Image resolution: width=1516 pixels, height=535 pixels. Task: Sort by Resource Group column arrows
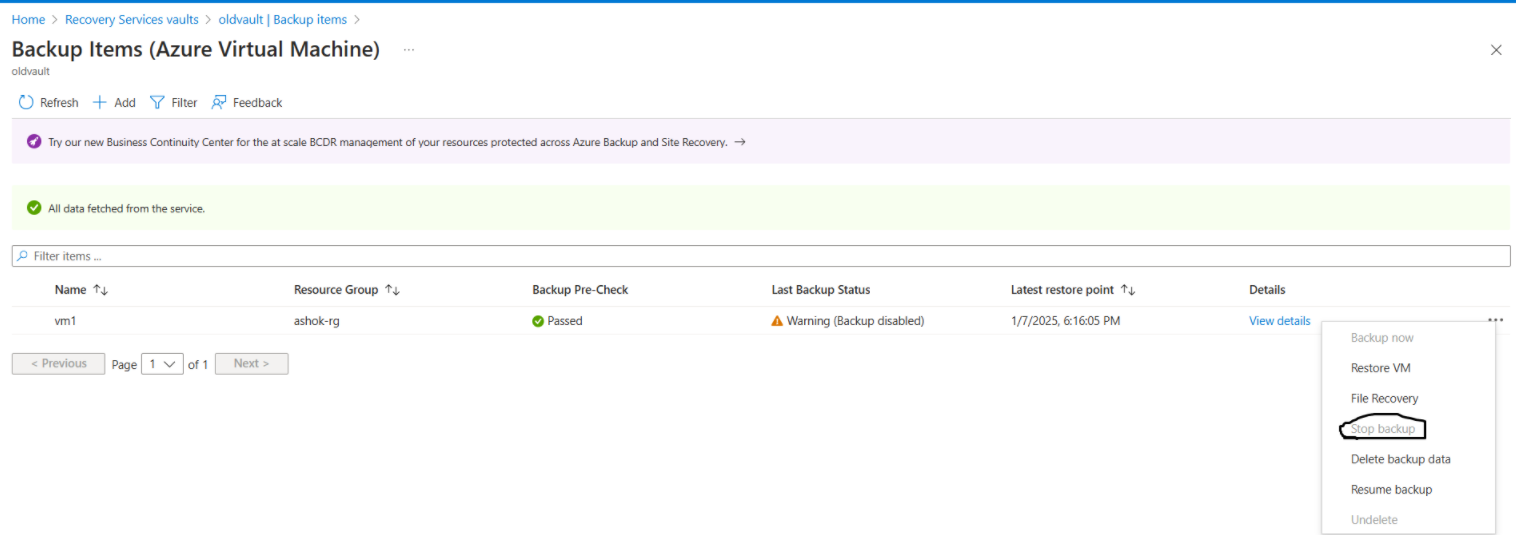click(x=392, y=290)
